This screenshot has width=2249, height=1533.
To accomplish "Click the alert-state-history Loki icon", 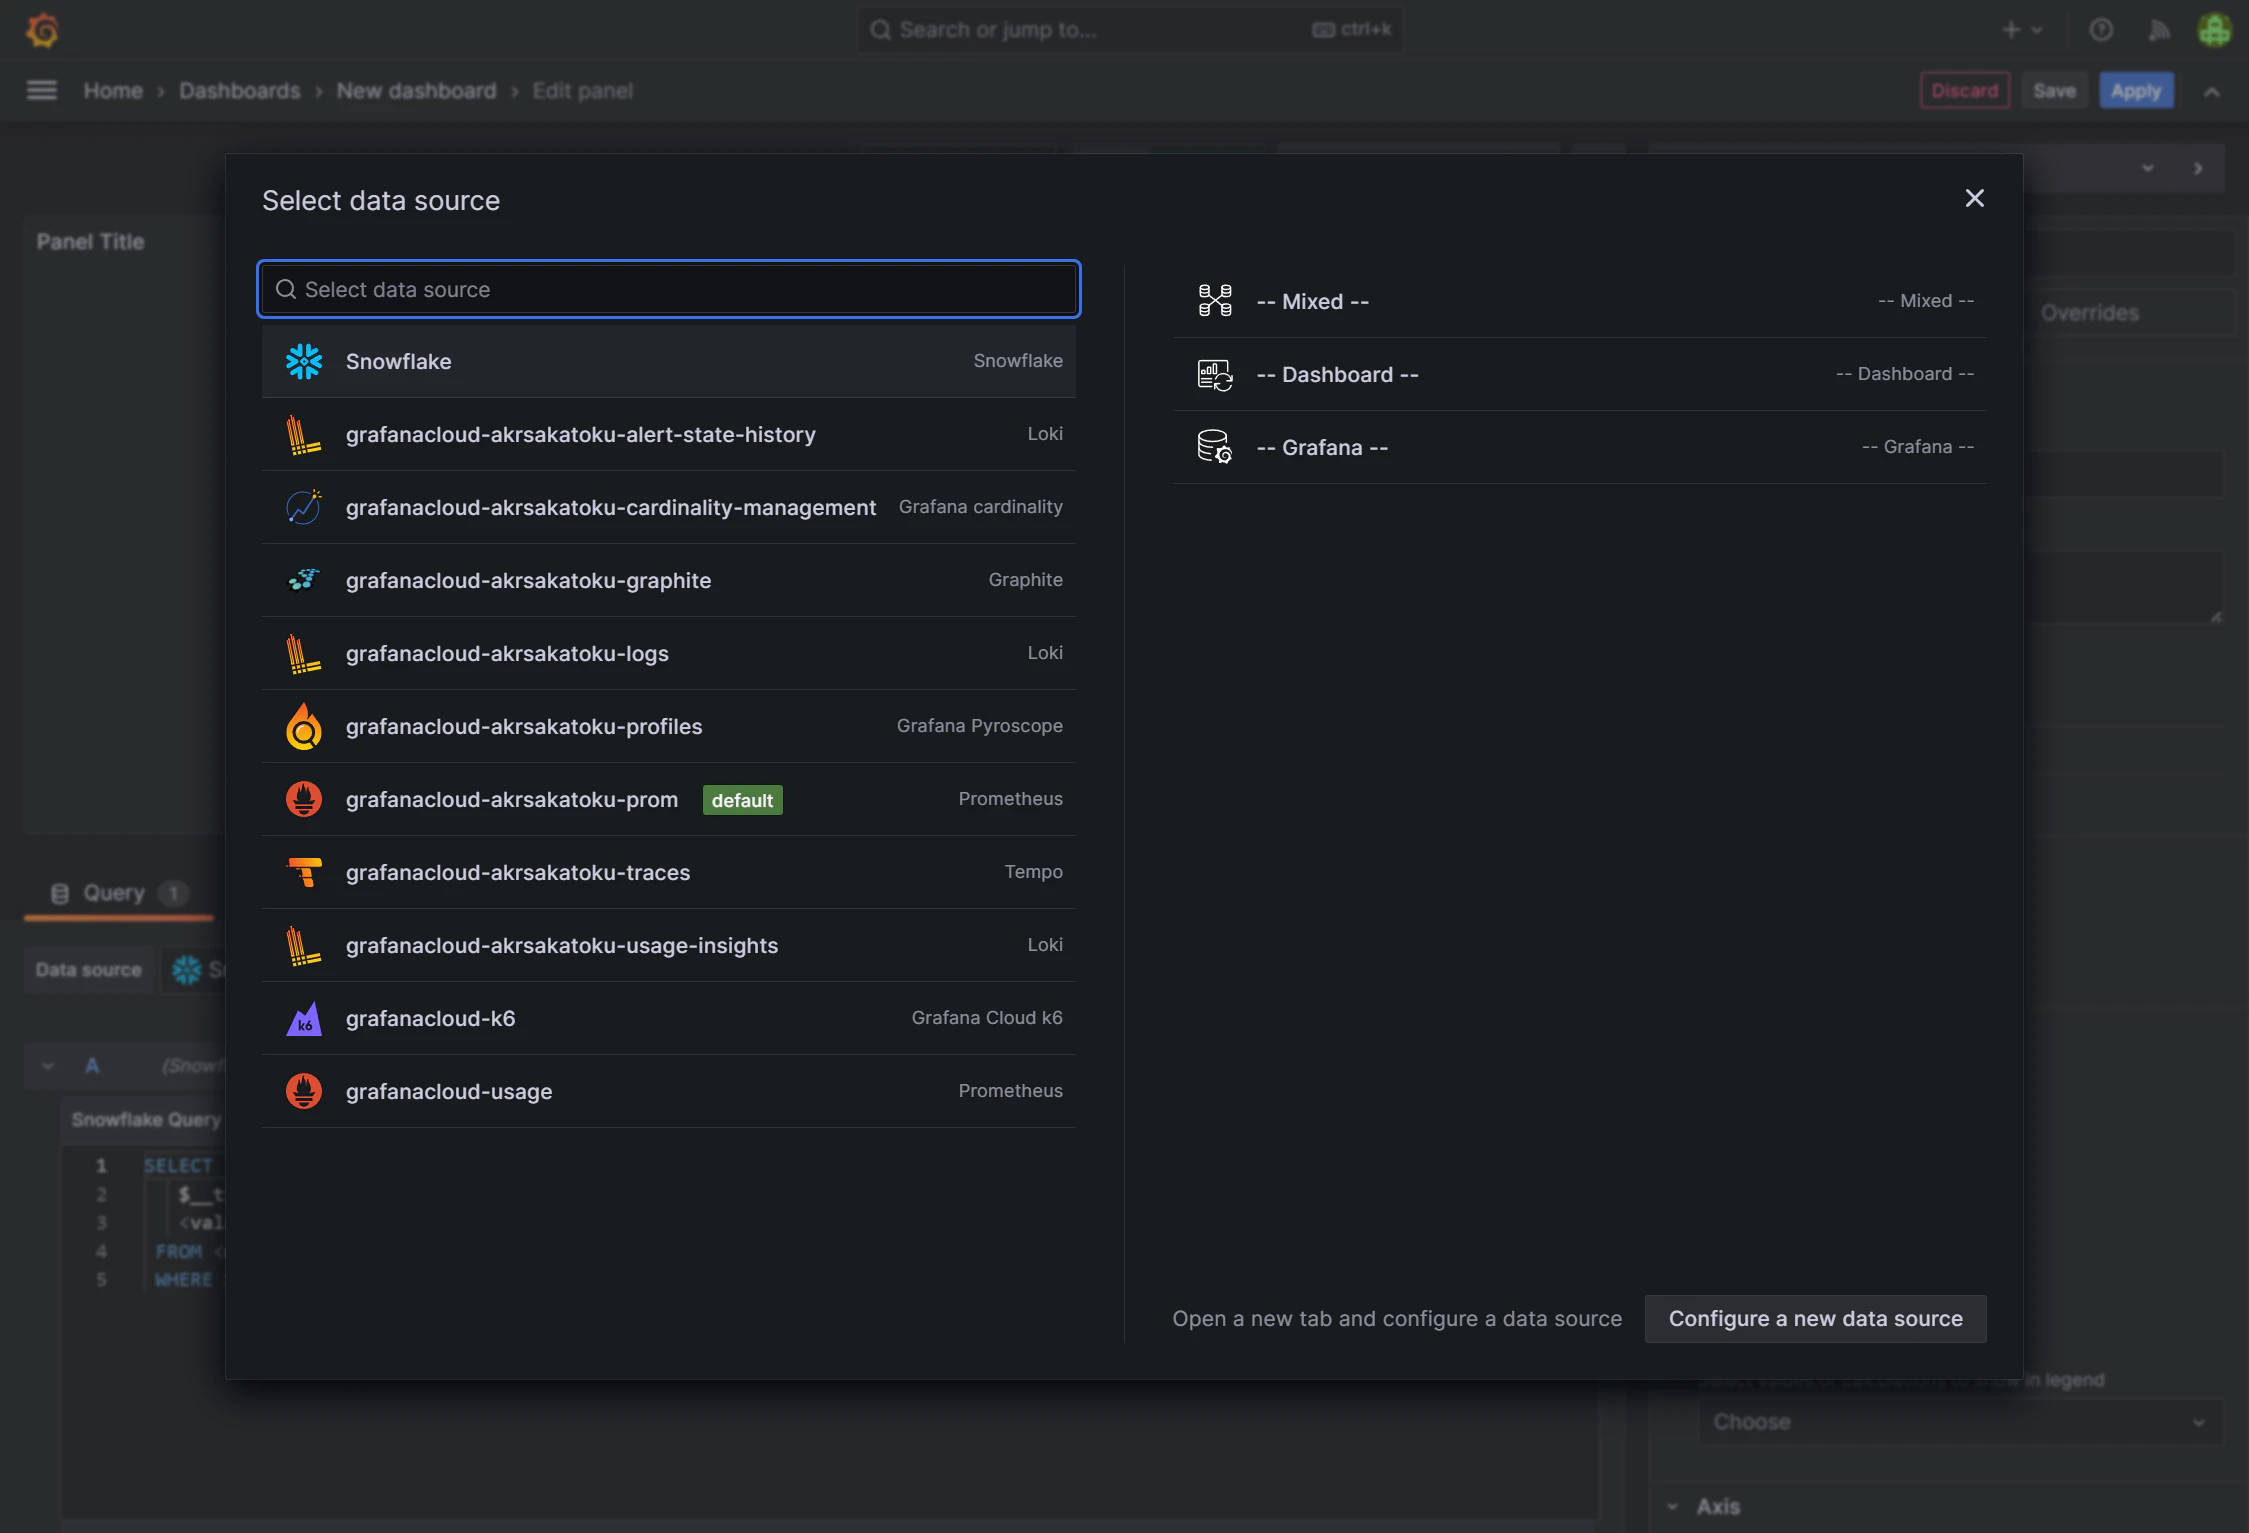I will (x=304, y=434).
